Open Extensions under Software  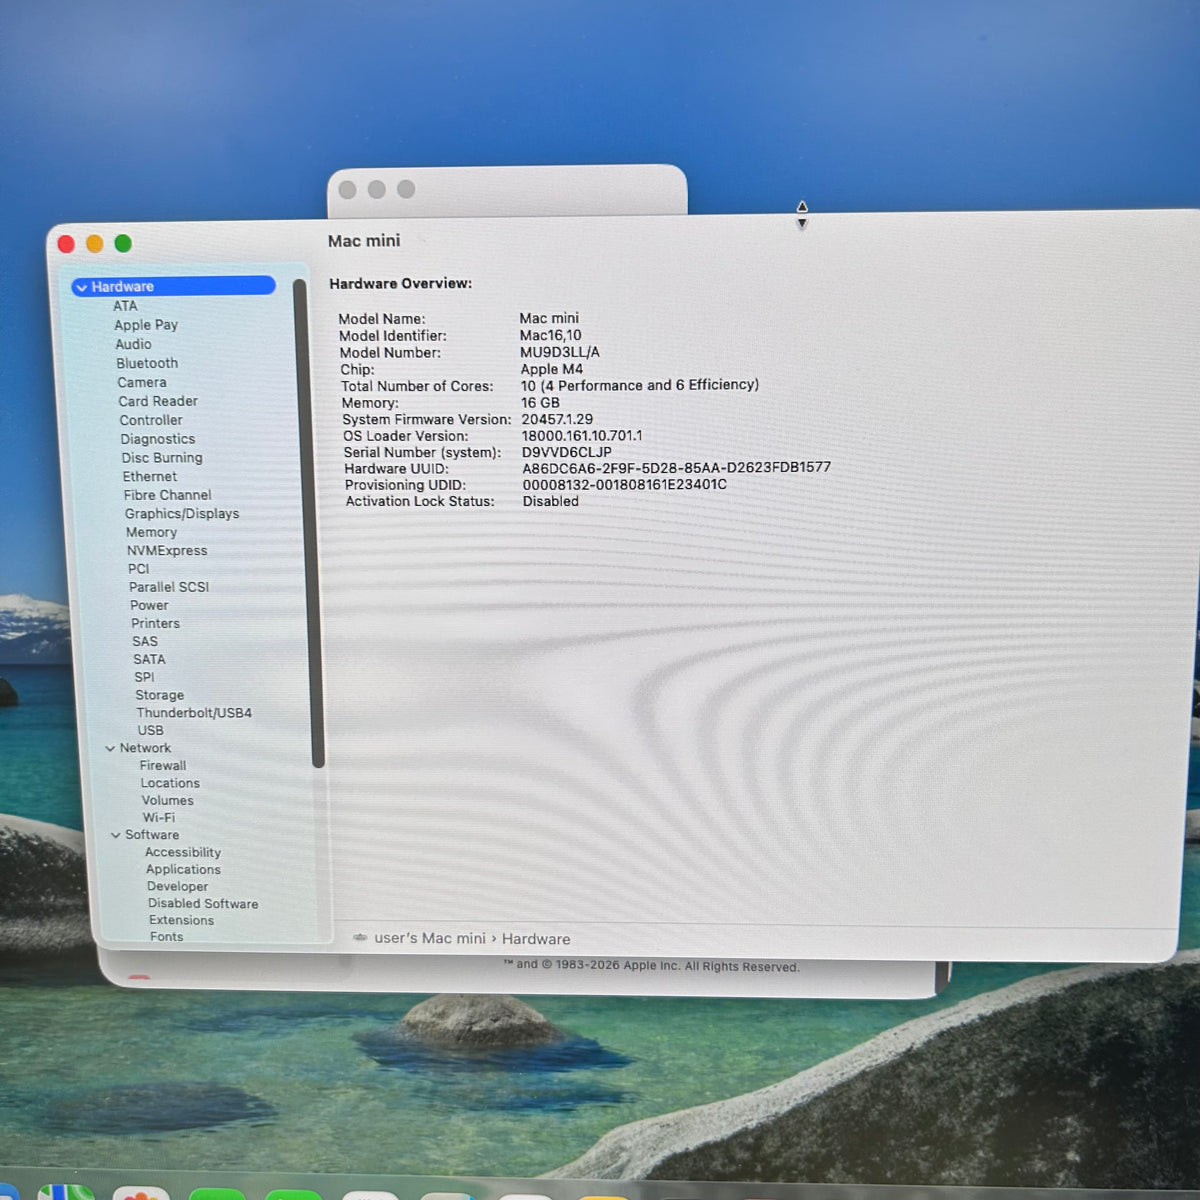181,920
